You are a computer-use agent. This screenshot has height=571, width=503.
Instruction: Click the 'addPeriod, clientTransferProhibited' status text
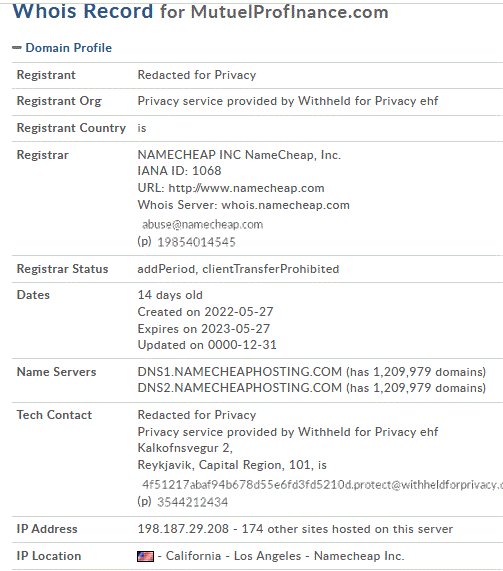coord(238,269)
